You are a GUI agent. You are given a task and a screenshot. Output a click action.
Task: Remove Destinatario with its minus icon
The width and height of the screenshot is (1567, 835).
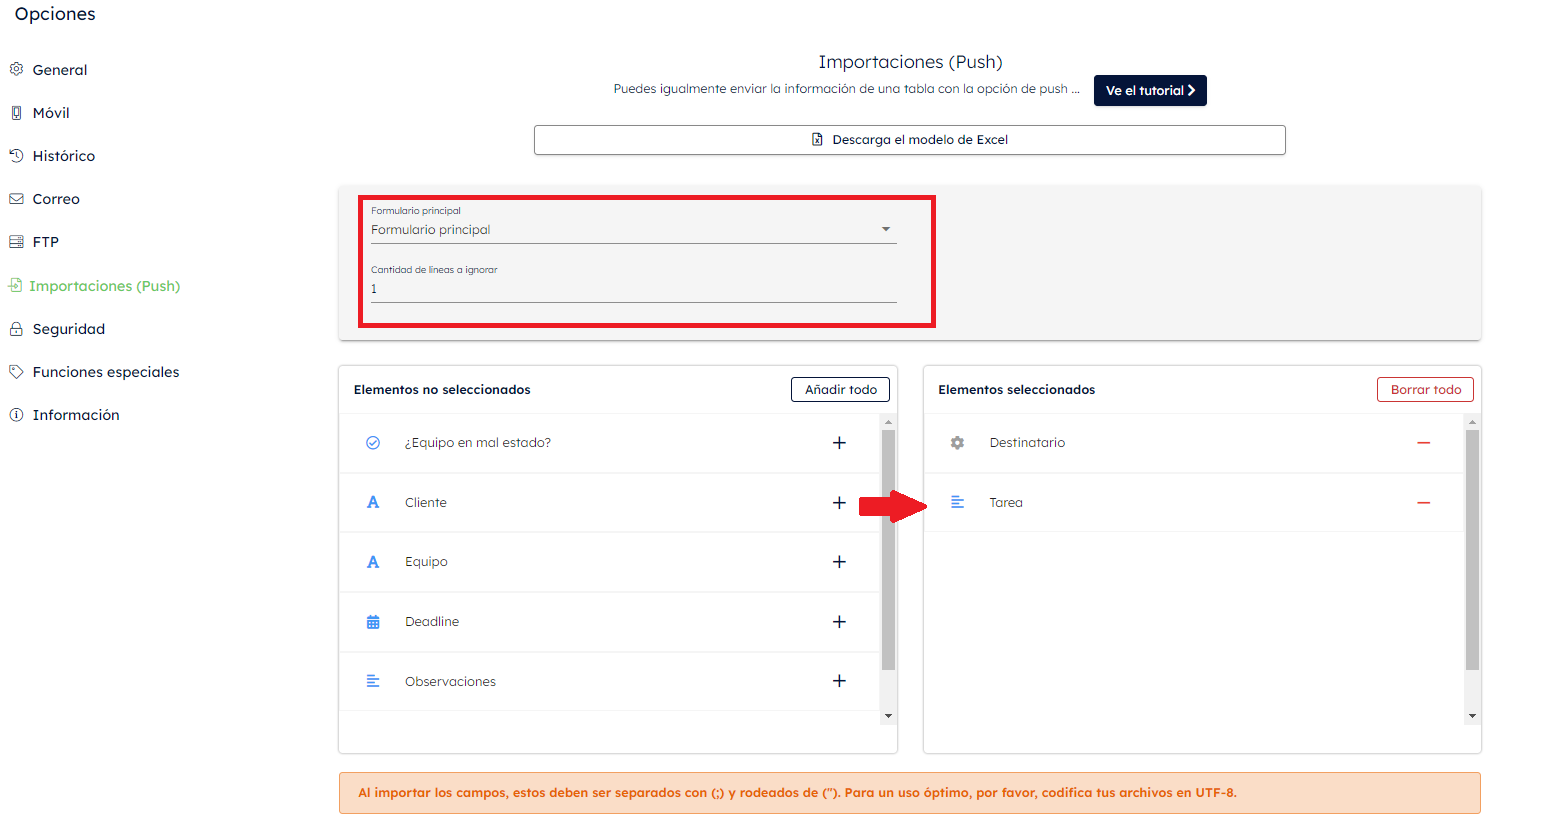click(x=1423, y=443)
